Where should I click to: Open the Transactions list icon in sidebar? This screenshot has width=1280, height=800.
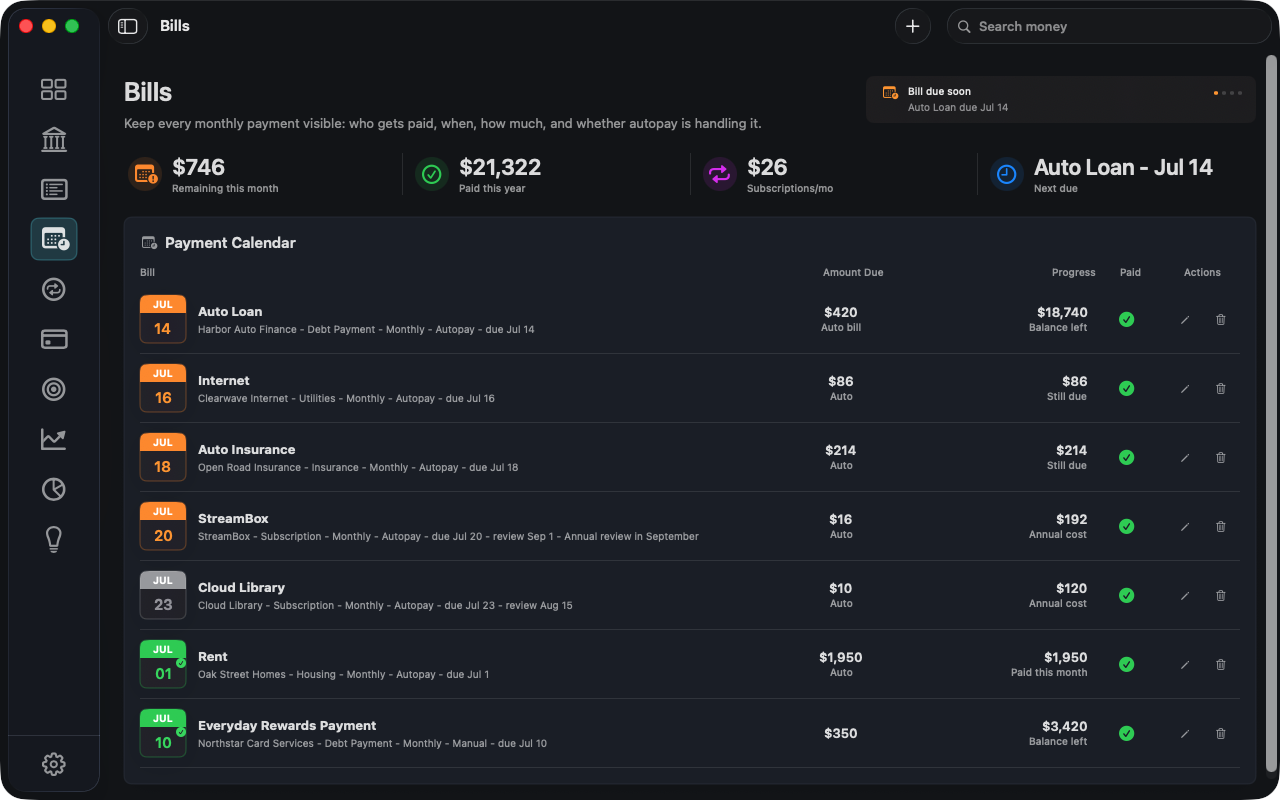54,189
